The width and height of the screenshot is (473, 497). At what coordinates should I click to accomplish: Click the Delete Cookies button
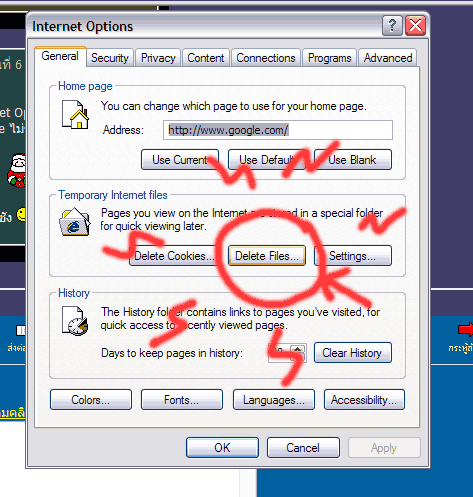(173, 256)
